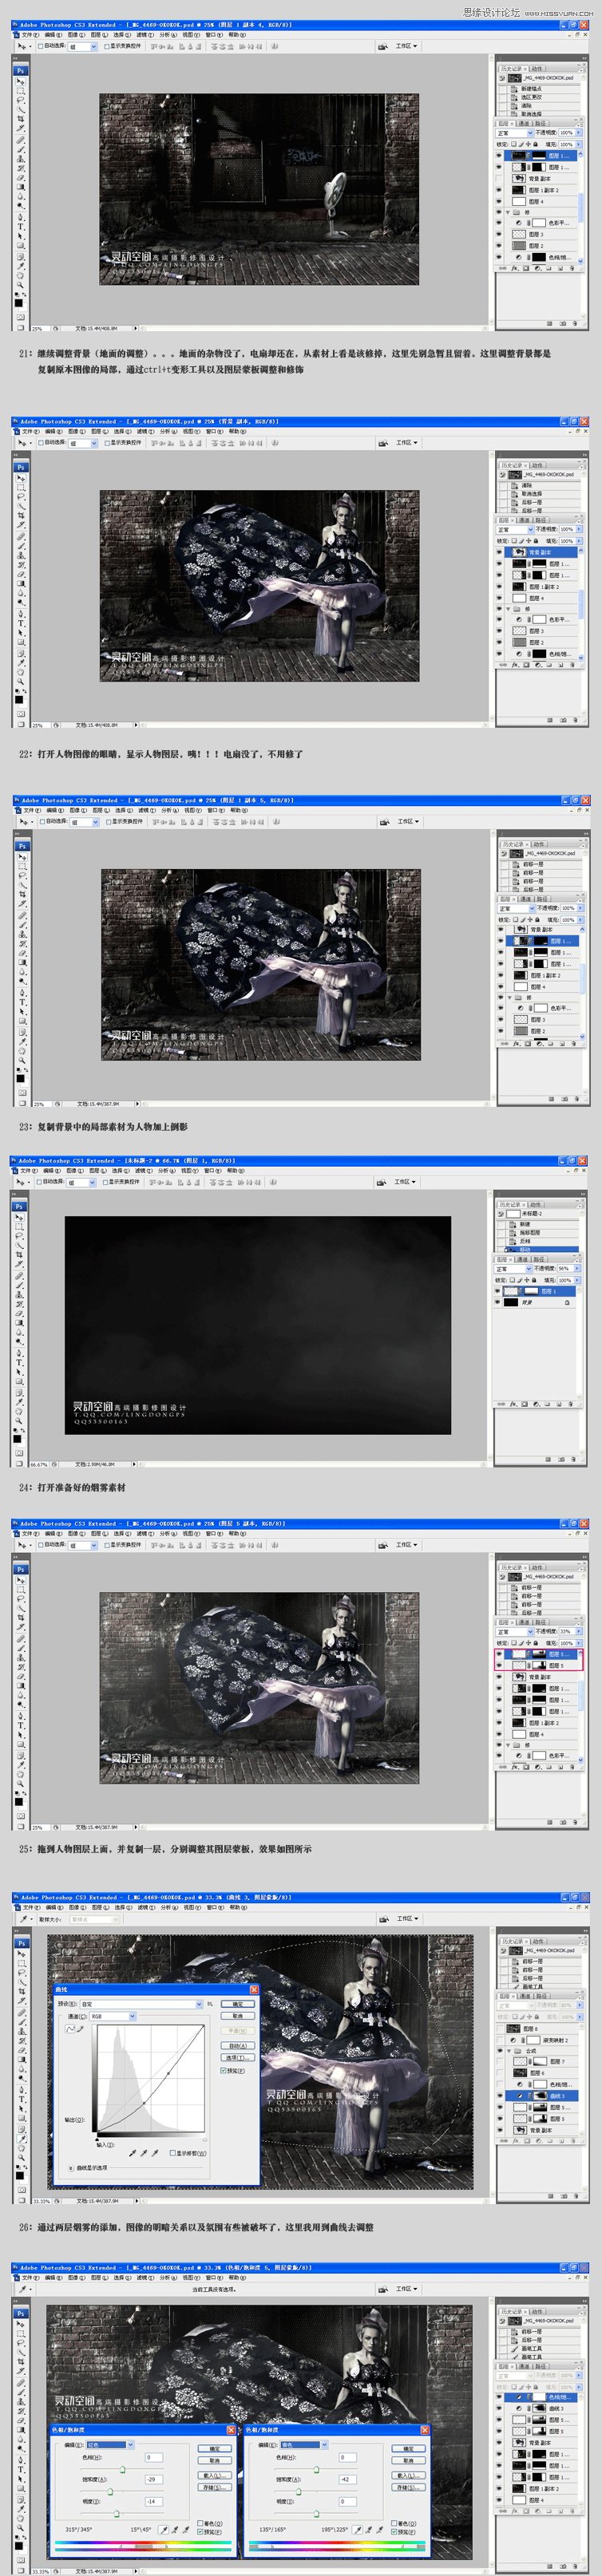Open the 工作区 dropdown in the 未标题-2 window
Viewport: 602px width, 2576px height.
click(x=406, y=1182)
